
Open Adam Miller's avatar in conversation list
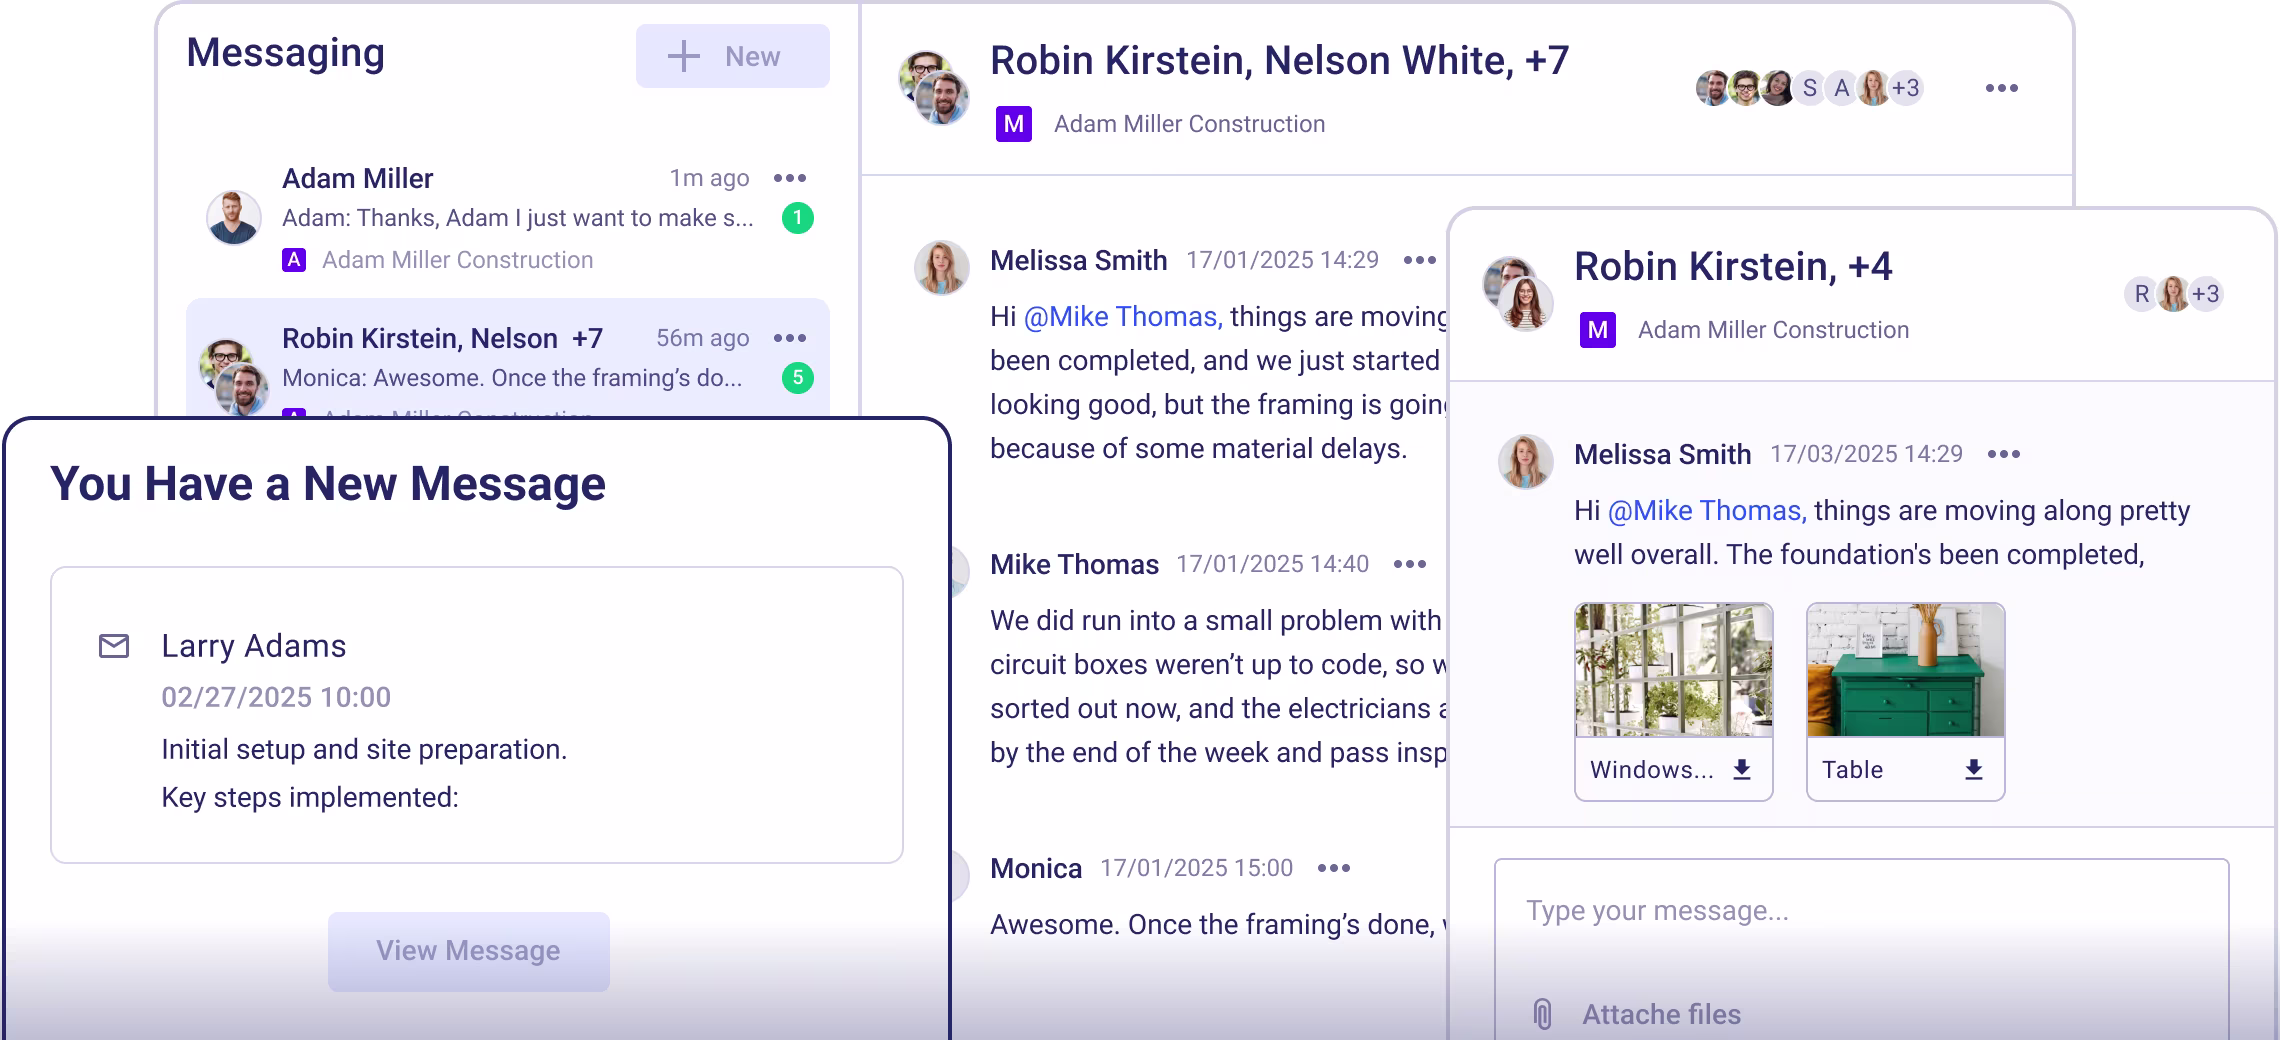(x=233, y=217)
